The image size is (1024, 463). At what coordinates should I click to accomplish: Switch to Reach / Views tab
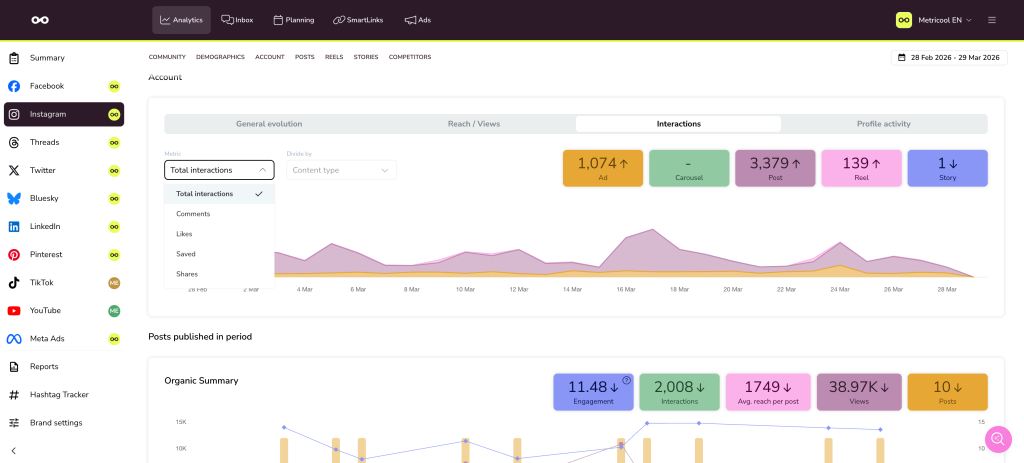474,124
